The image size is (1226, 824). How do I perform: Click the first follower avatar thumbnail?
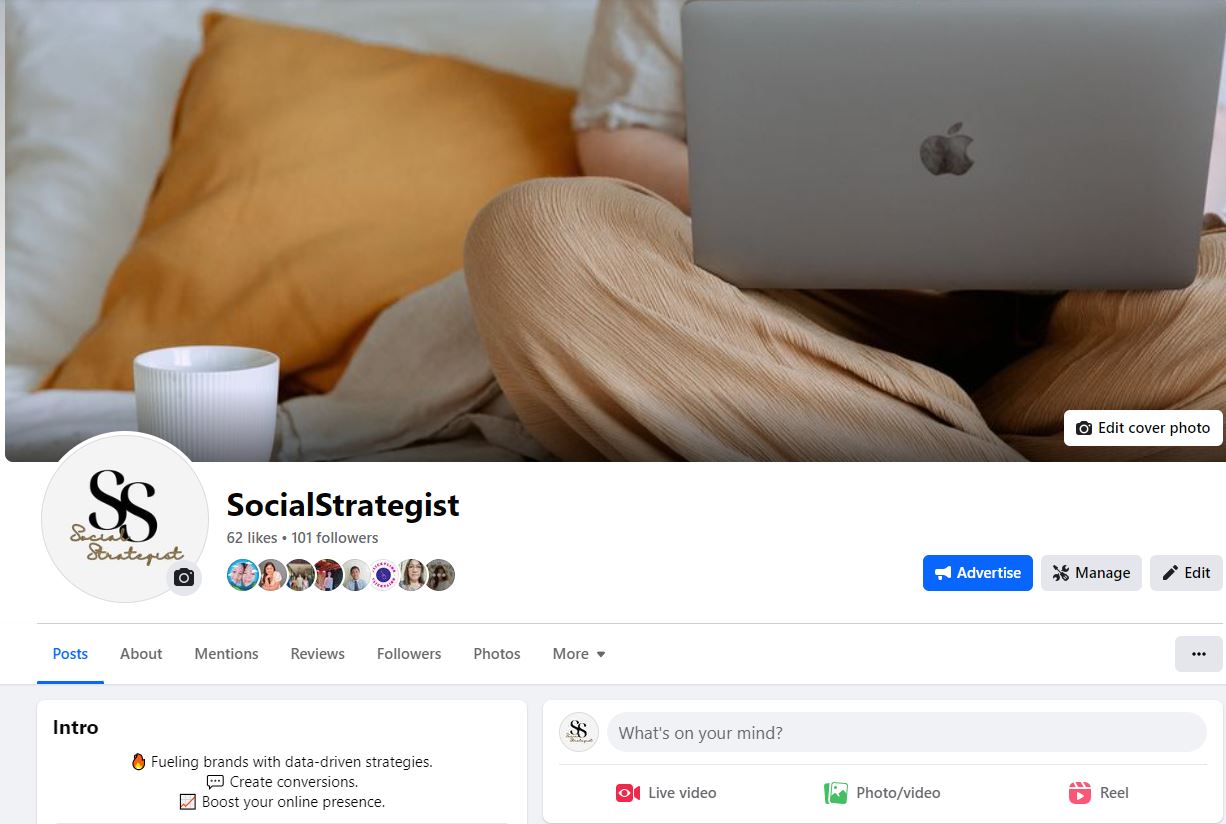pos(242,575)
